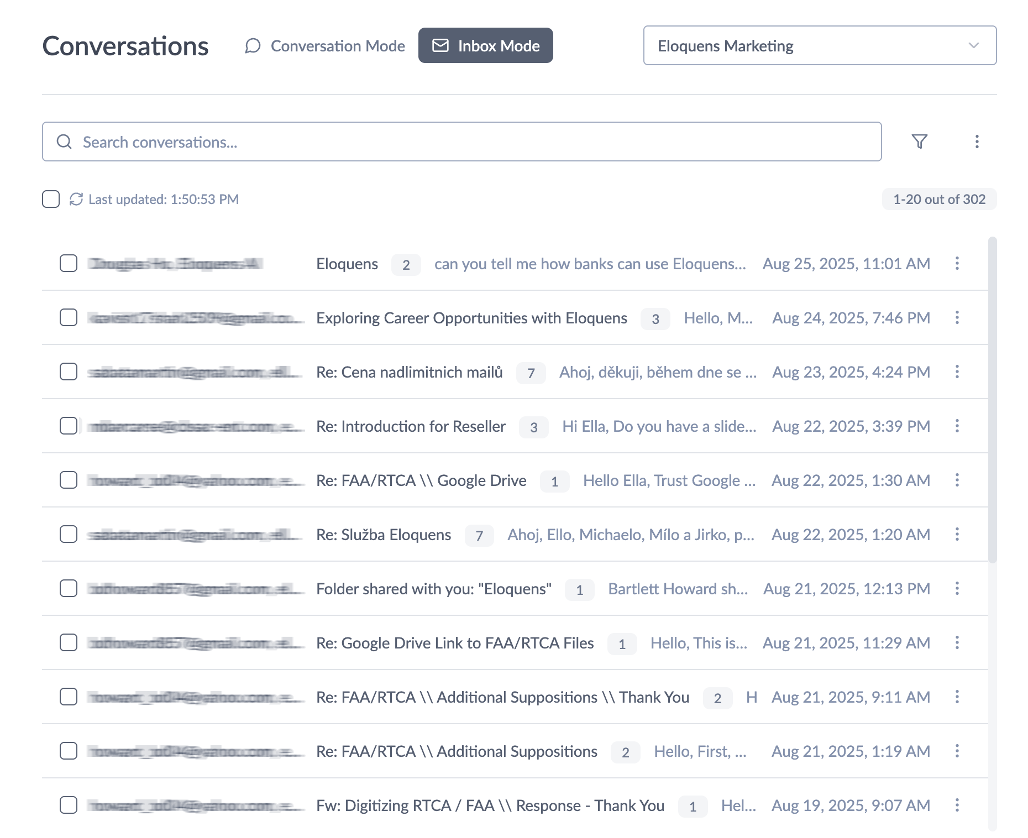Open 'Re: Google Drive Link to FAA/RTCA Files'
Screen dimensions: 1028x838
pos(455,643)
